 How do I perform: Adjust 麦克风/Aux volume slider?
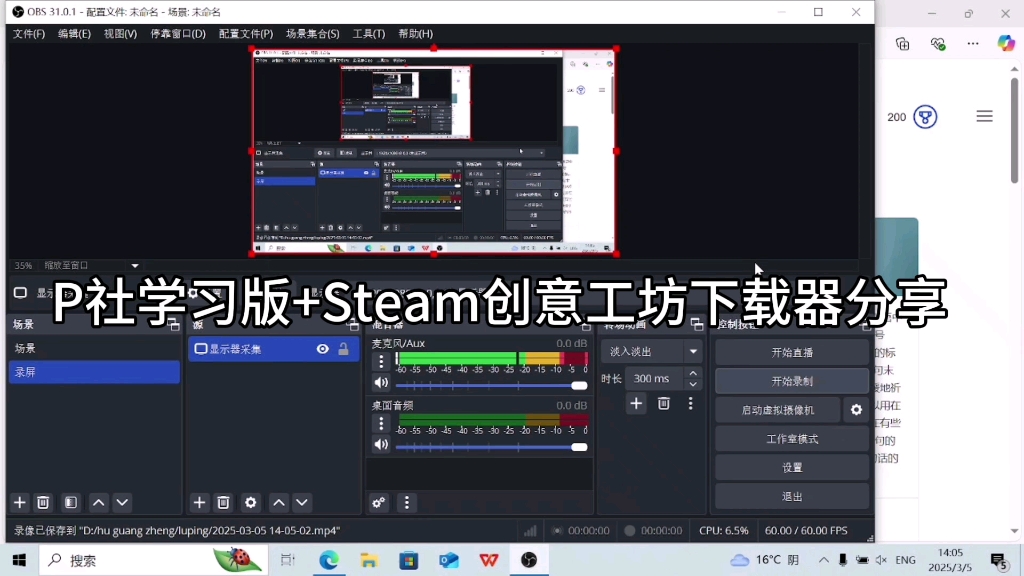[491, 385]
